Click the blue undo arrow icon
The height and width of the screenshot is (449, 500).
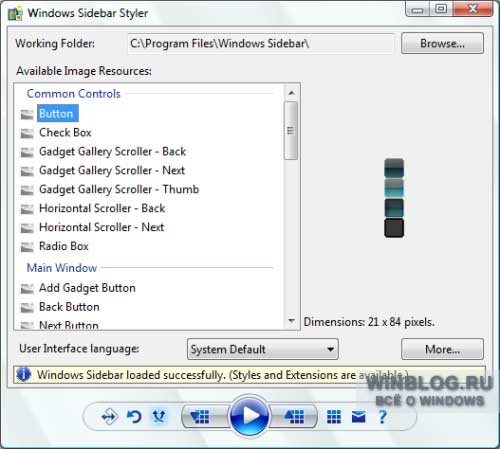(134, 417)
